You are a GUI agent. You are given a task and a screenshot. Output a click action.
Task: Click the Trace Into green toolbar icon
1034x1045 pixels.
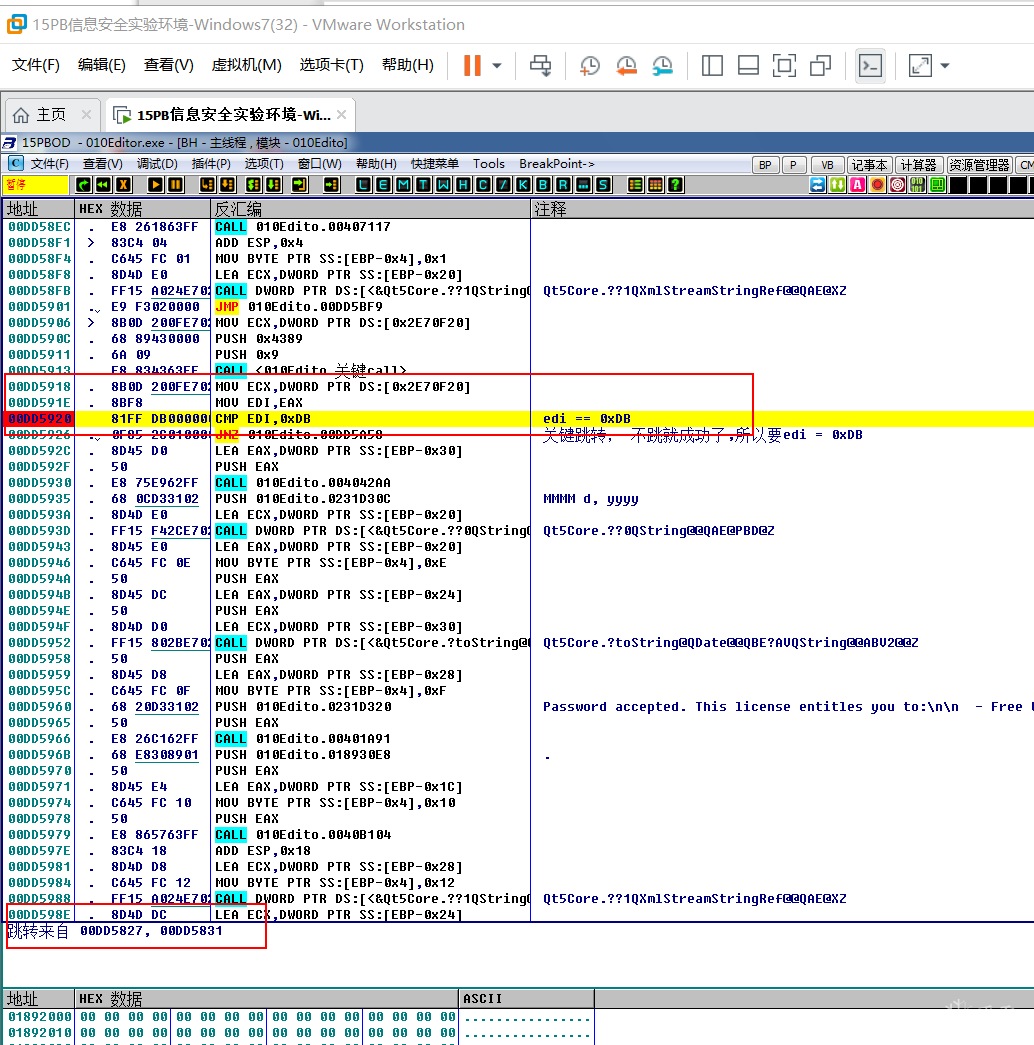coord(253,185)
